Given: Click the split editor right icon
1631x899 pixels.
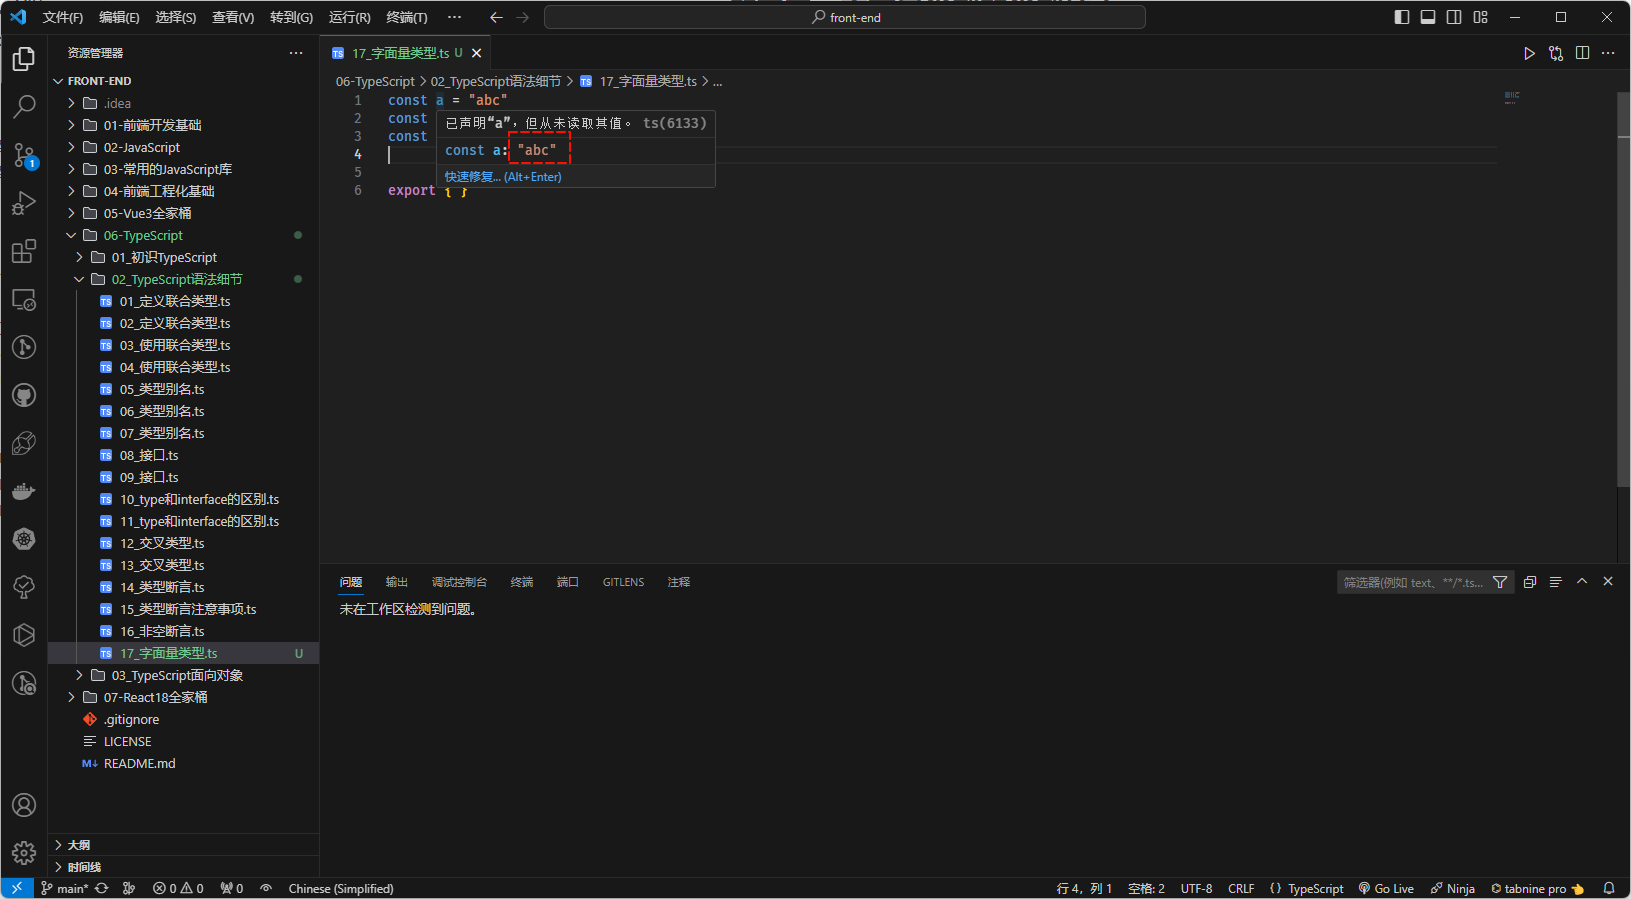Looking at the screenshot, I should coord(1582,53).
